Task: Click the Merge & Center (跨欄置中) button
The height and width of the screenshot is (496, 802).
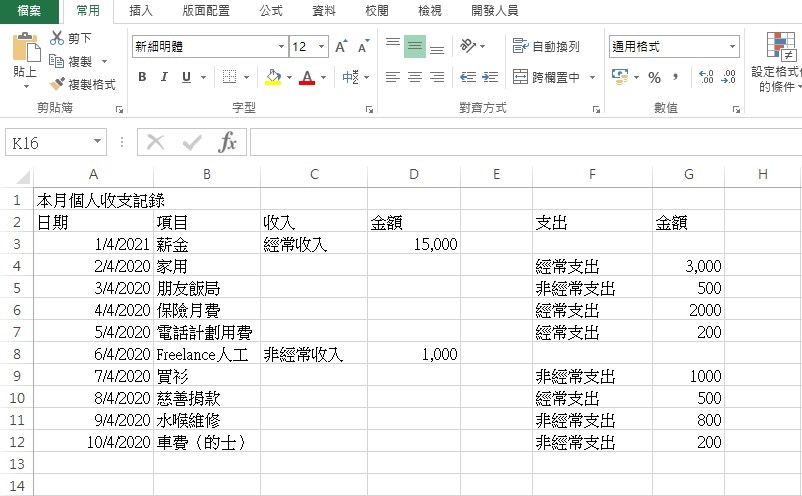Action: pos(547,77)
